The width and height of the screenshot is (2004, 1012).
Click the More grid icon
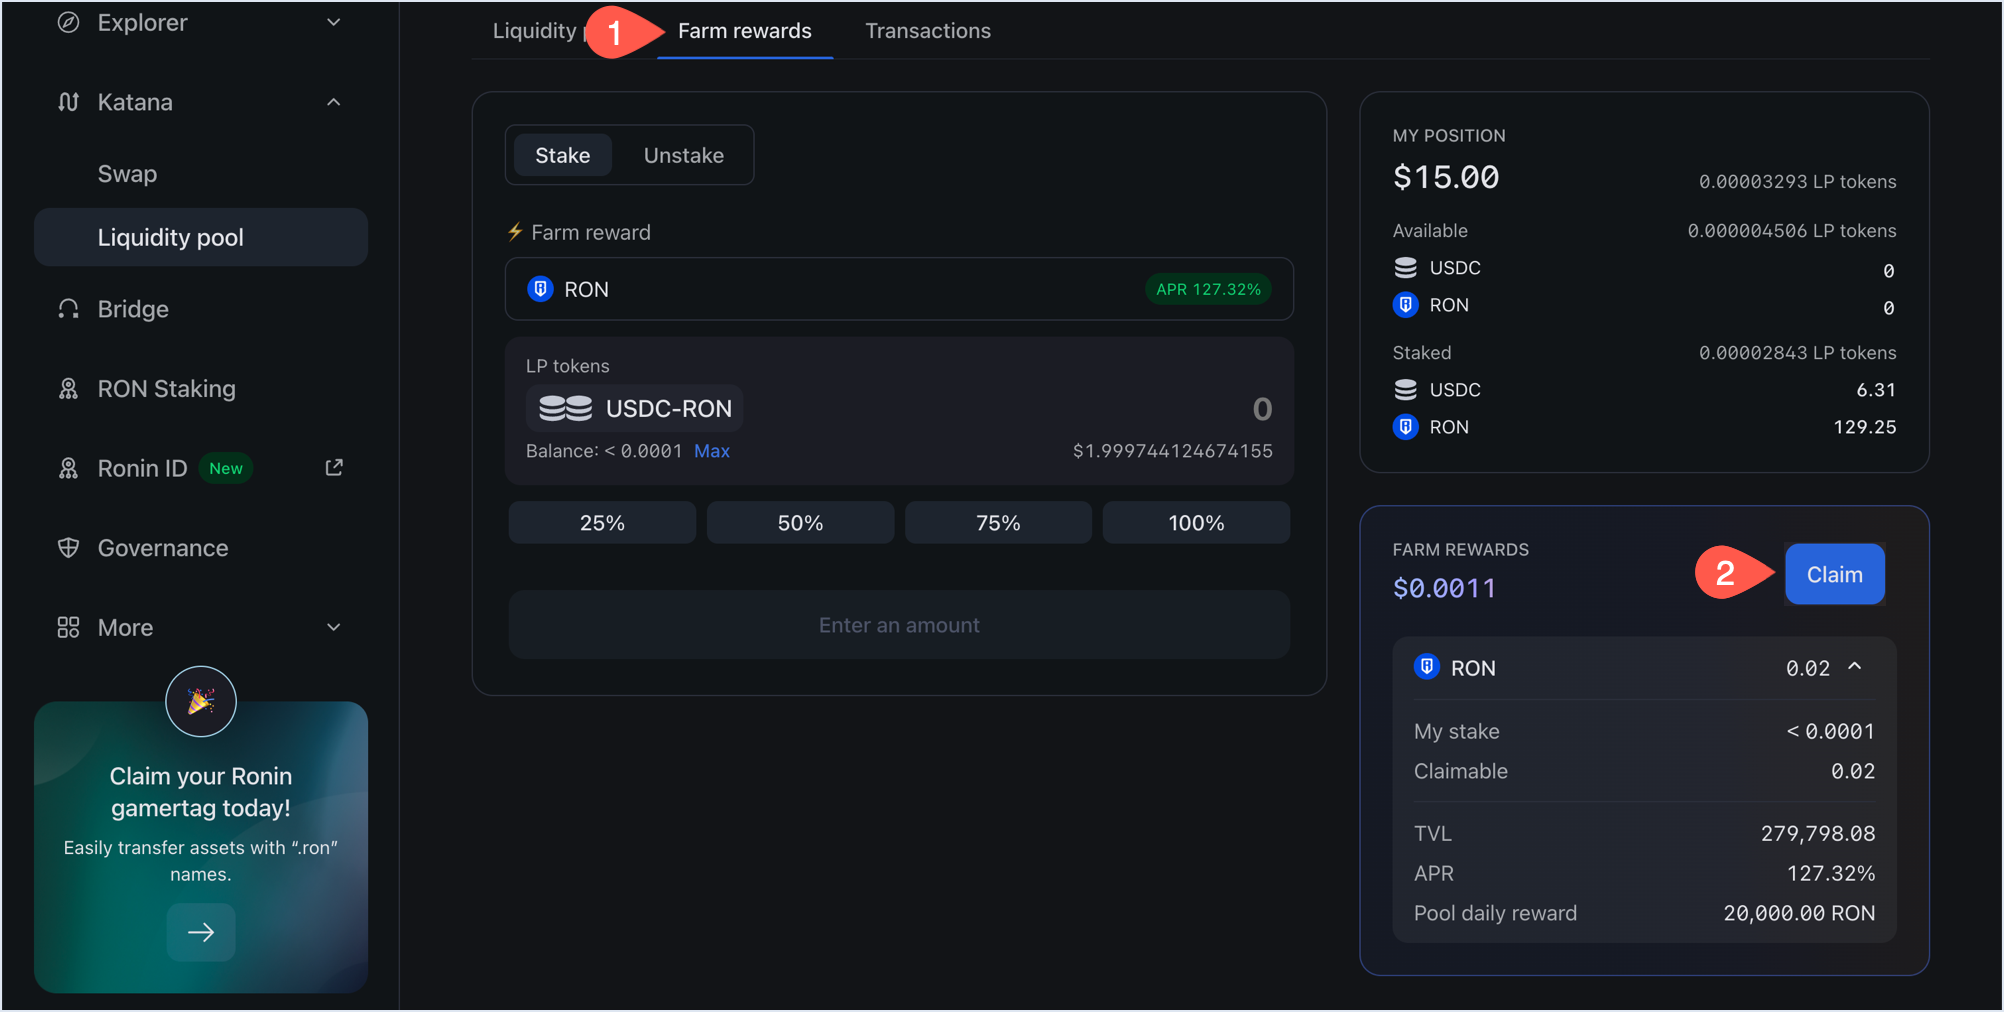[68, 627]
